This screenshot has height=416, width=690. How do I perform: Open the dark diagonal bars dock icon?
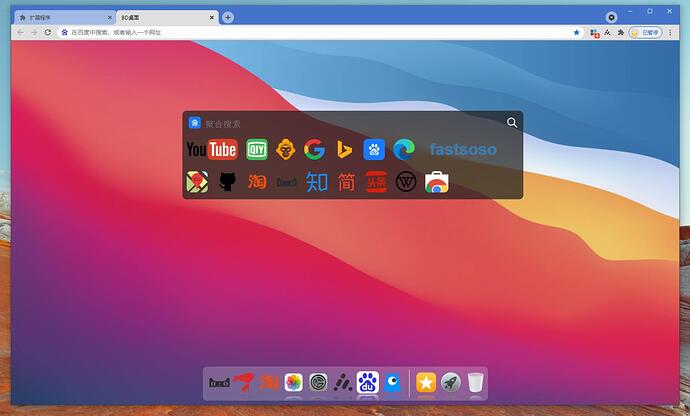pyautogui.click(x=343, y=383)
